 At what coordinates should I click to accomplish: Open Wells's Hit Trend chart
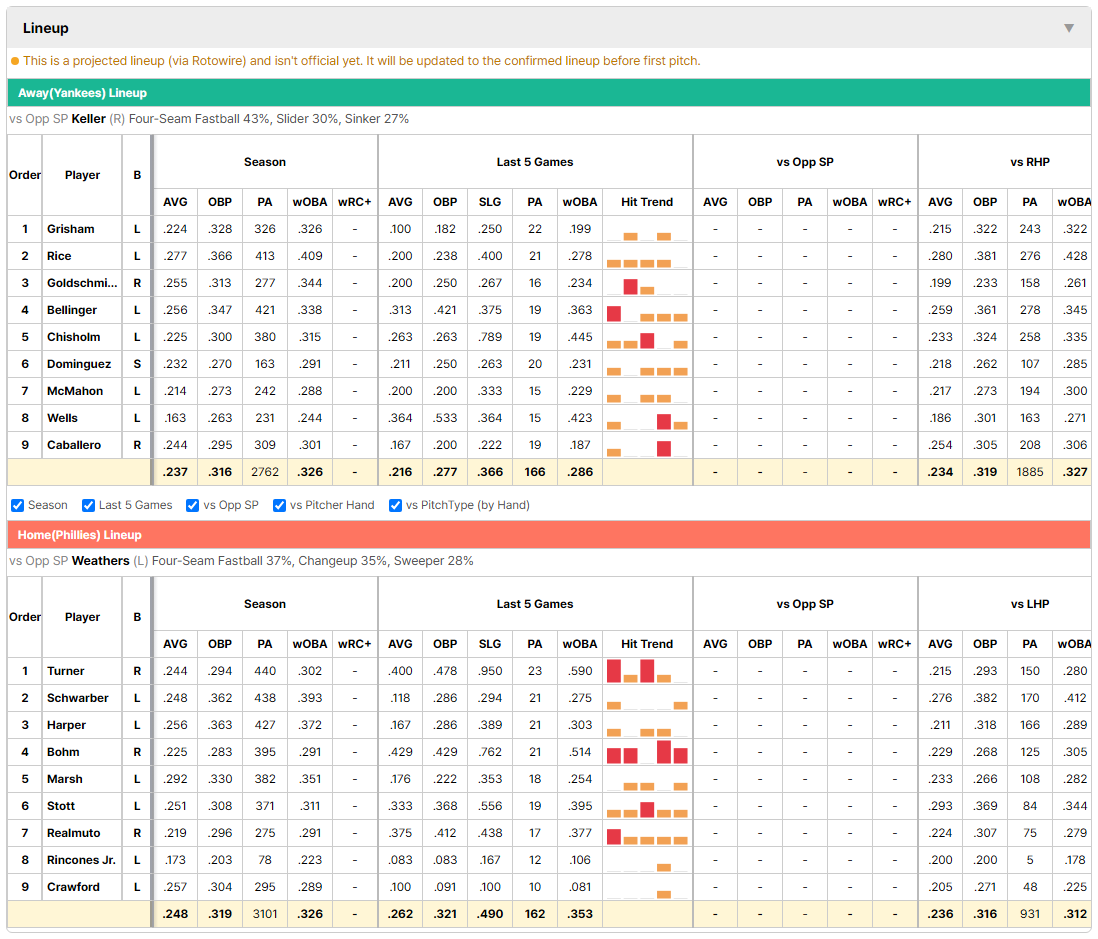[647, 419]
